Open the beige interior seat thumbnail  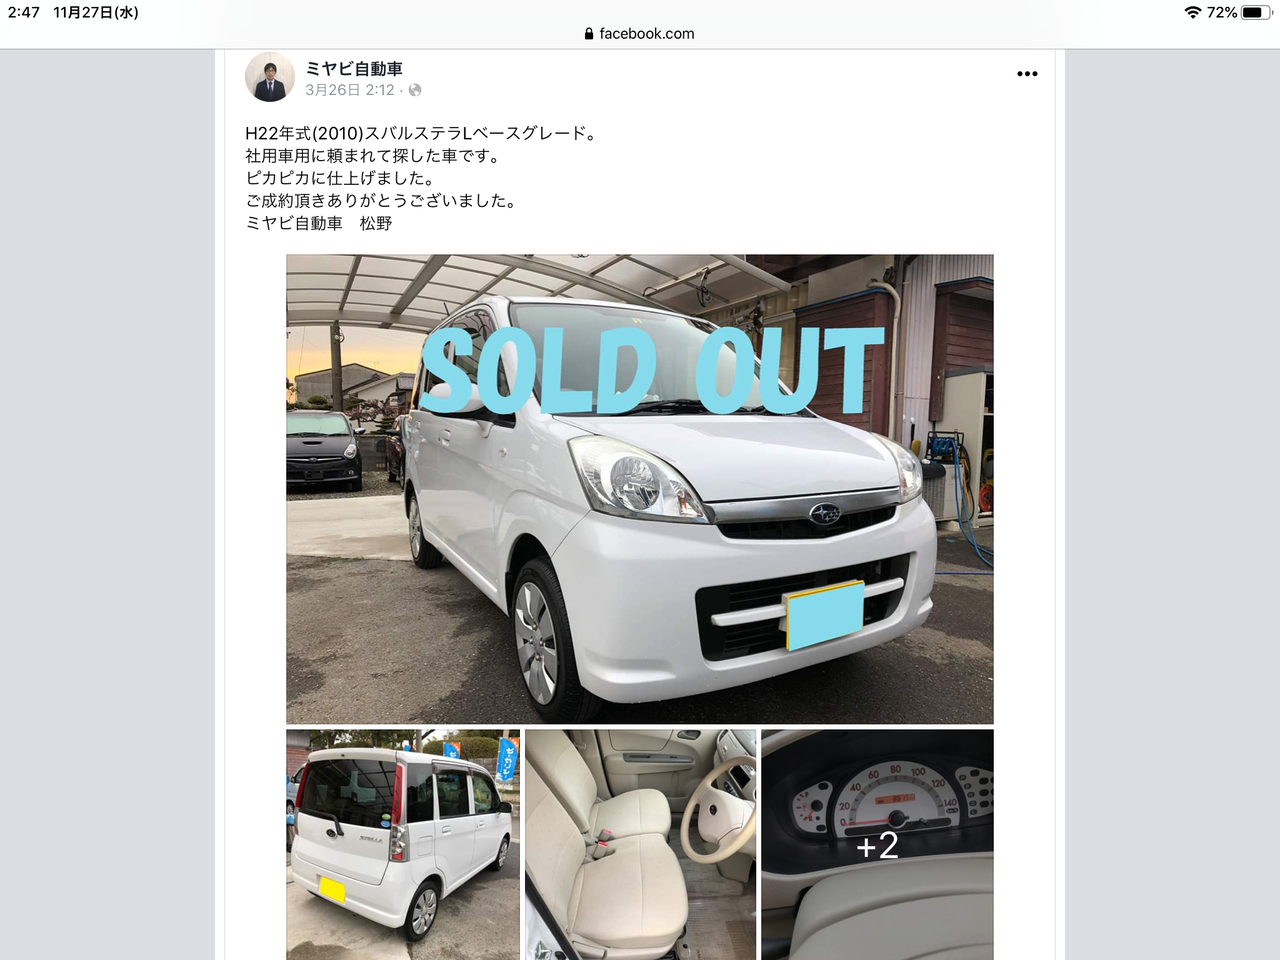[641, 845]
